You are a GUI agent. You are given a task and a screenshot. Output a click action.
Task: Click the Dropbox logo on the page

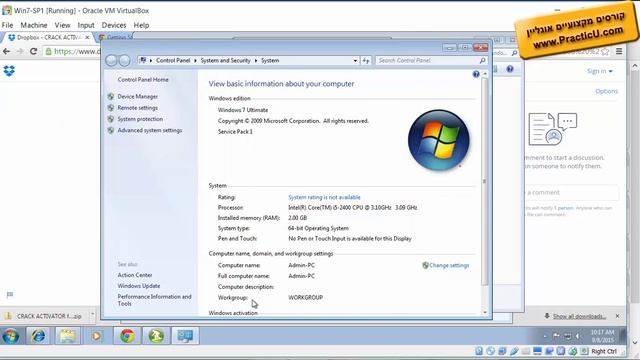9,71
